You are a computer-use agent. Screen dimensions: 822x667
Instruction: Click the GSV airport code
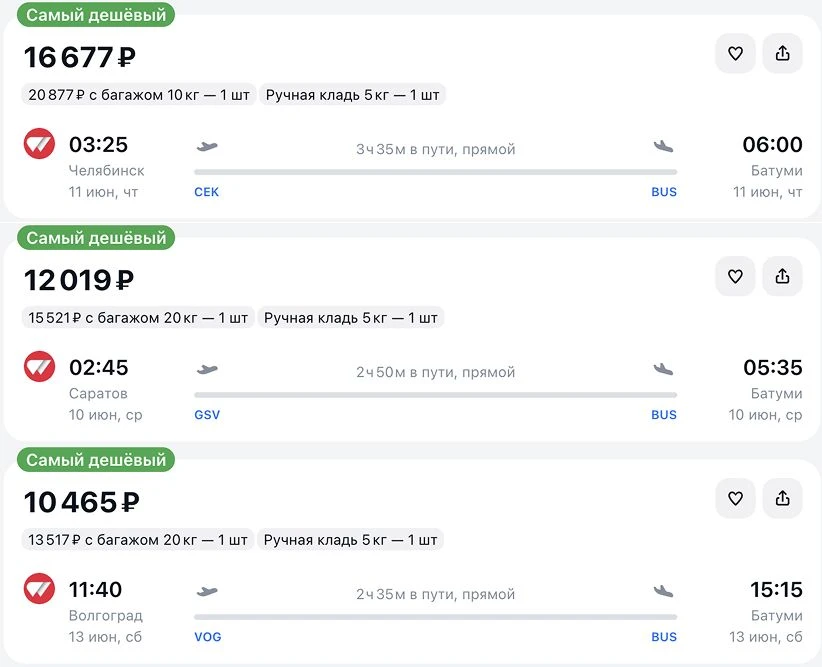point(207,414)
